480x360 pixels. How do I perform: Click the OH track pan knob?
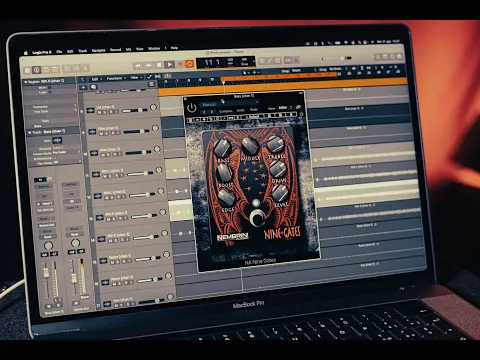[x=153, y=107]
